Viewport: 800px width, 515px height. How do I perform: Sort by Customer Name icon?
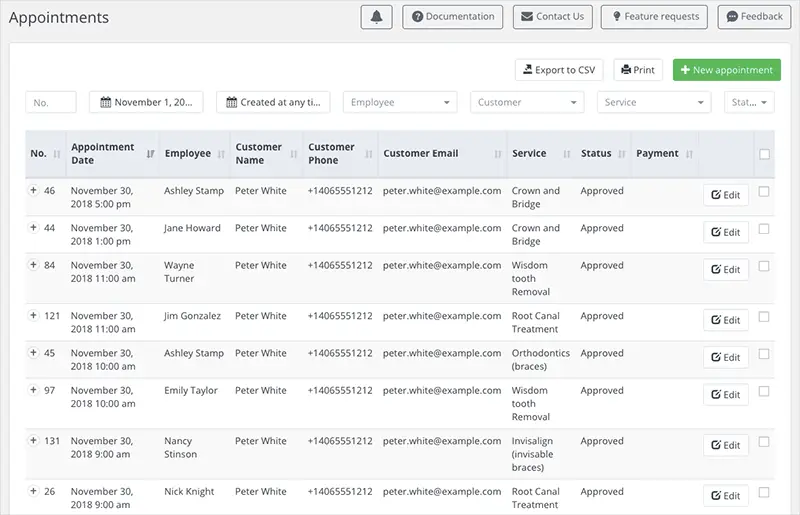click(x=294, y=154)
